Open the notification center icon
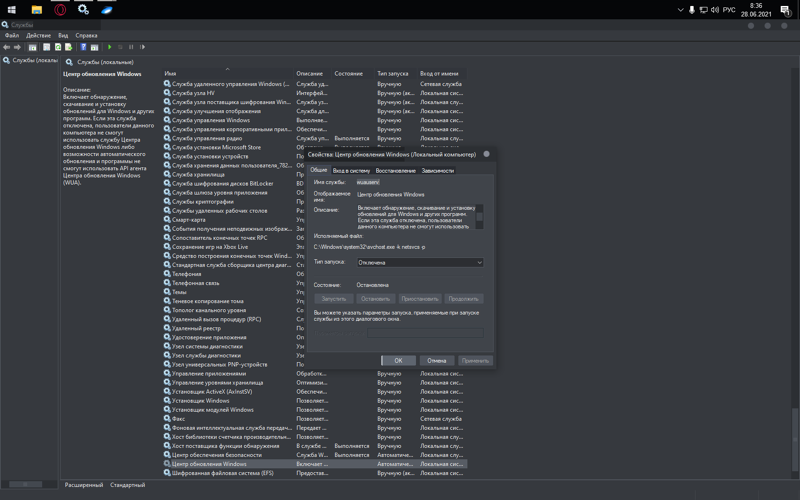800x500 pixels. pyautogui.click(x=786, y=10)
